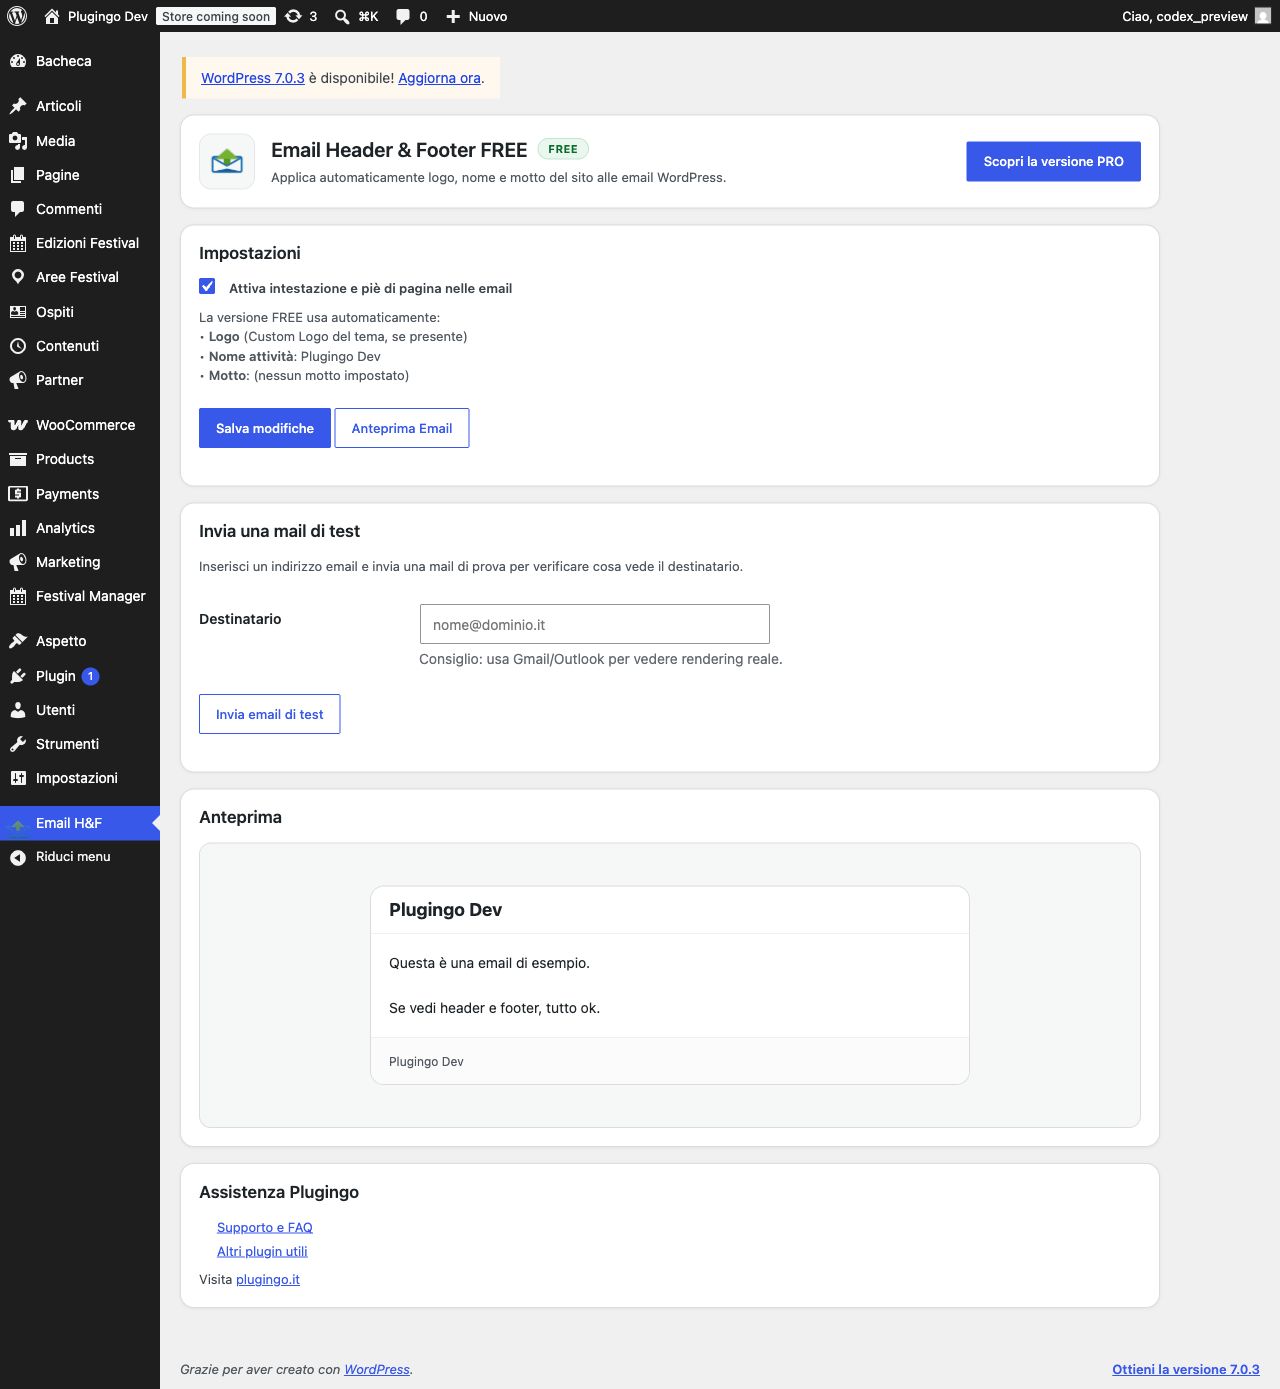Click the Plugingo Dev heading in email preview
This screenshot has width=1280, height=1389.
click(445, 910)
